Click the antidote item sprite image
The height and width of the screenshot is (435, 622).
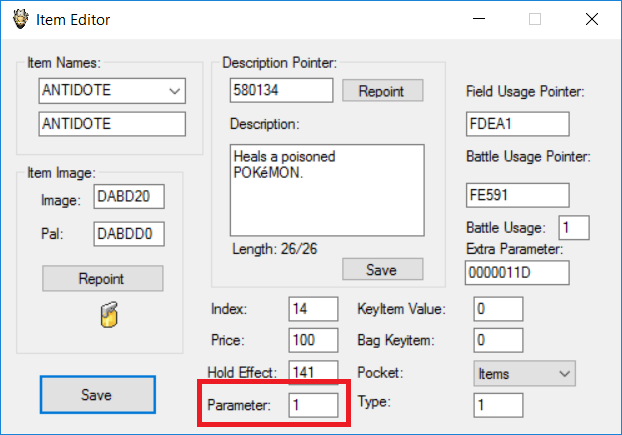click(x=109, y=314)
